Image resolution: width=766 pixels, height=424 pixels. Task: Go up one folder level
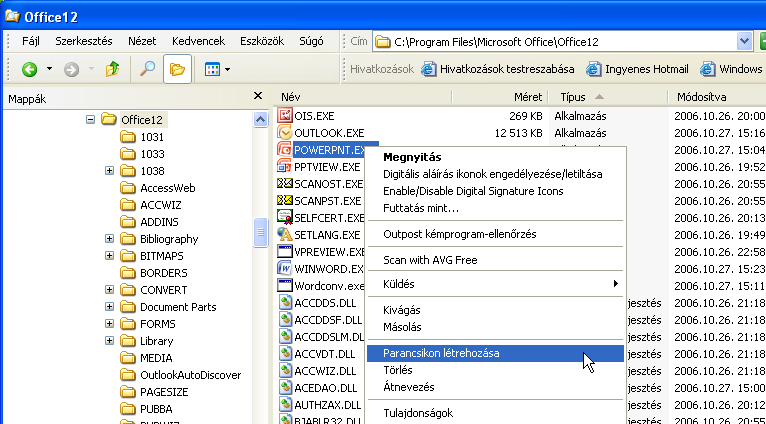[x=112, y=69]
